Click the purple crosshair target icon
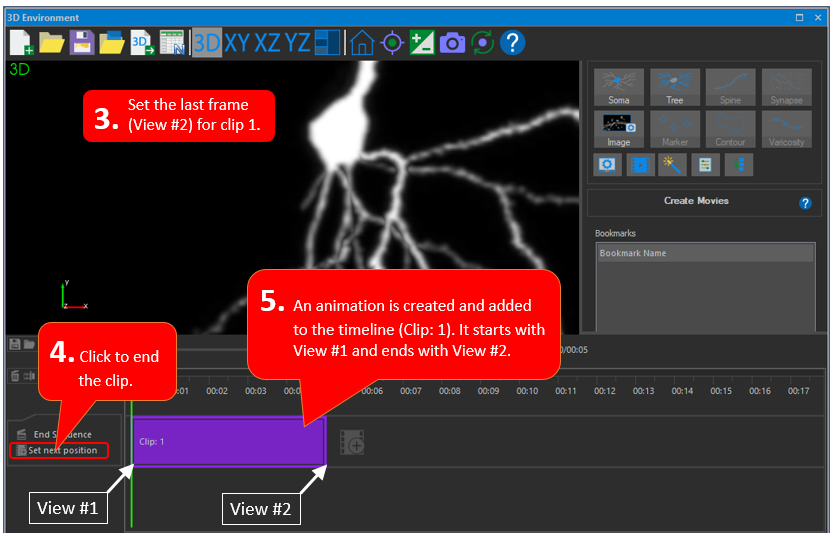The height and width of the screenshot is (539, 836). point(392,42)
